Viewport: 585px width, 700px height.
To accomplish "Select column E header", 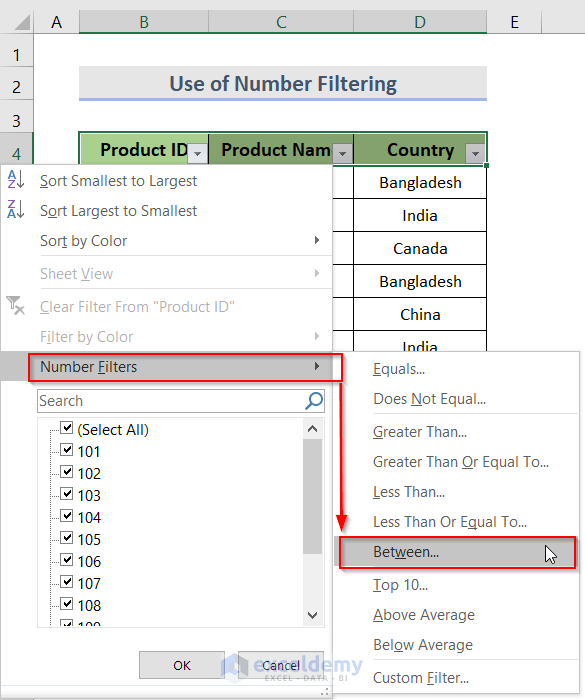I will pyautogui.click(x=514, y=21).
